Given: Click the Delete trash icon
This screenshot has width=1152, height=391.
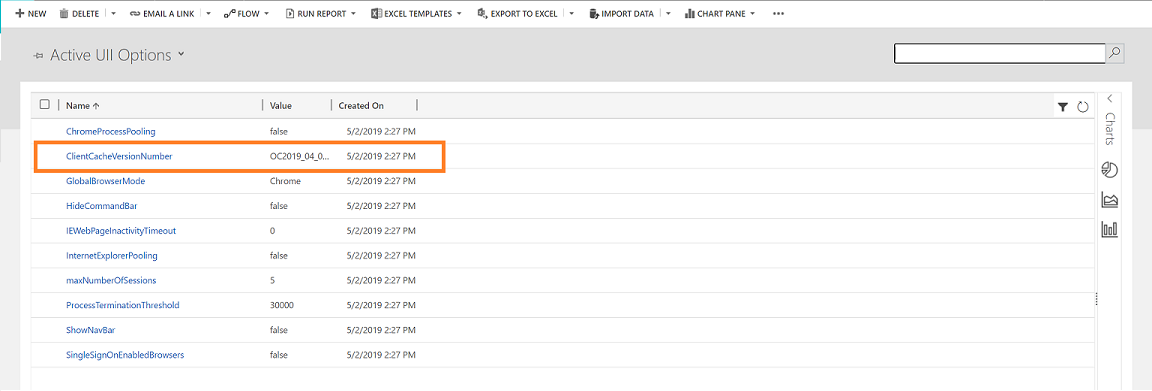Looking at the screenshot, I should (64, 14).
